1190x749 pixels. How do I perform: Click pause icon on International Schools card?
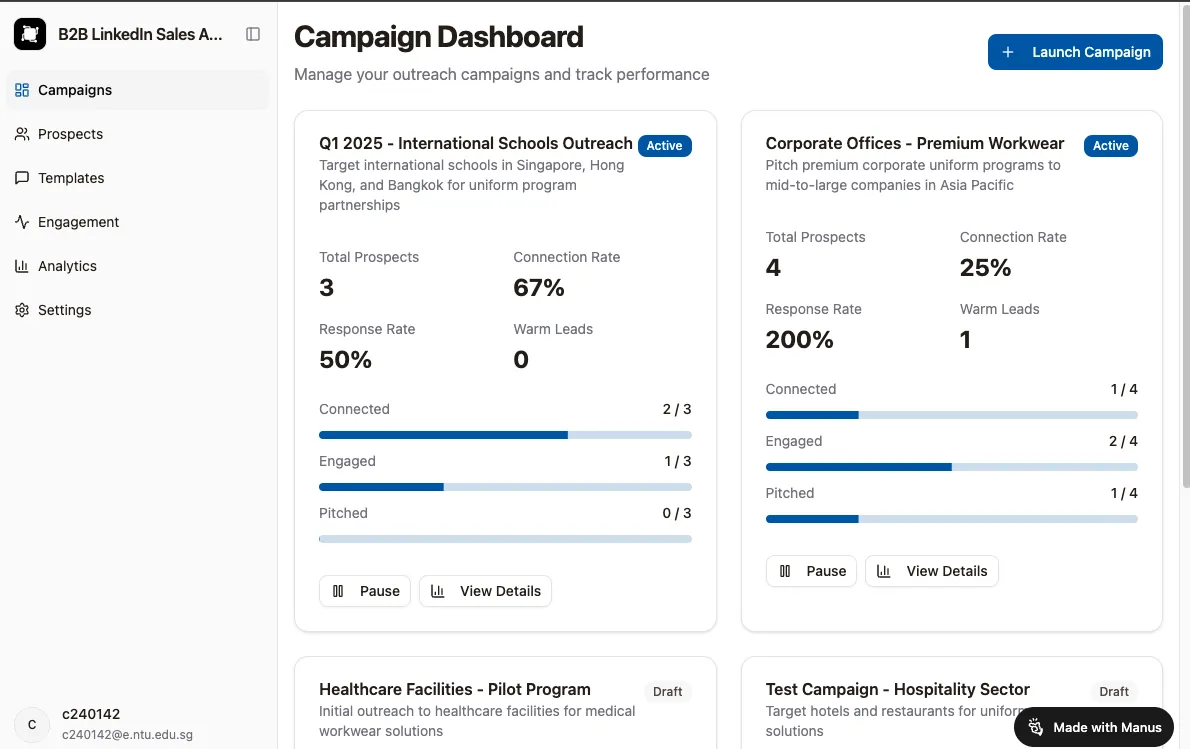(x=338, y=591)
